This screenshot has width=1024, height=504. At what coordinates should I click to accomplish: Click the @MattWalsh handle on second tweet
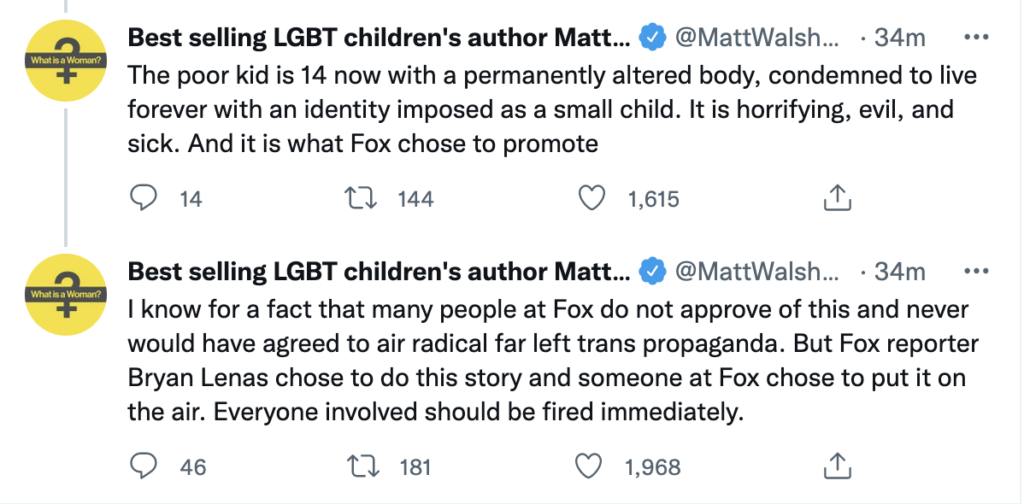[x=762, y=271]
